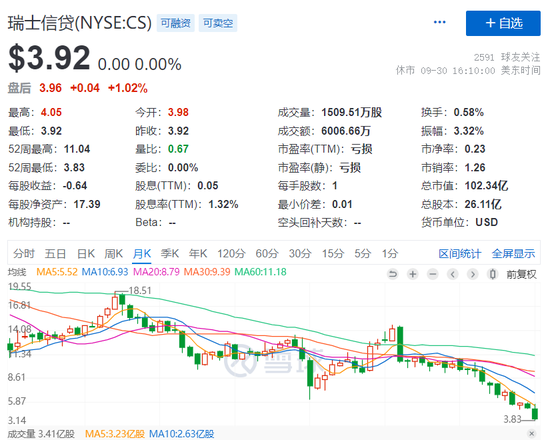
Task: Zoom in chart with plus icon
Action: [413, 274]
